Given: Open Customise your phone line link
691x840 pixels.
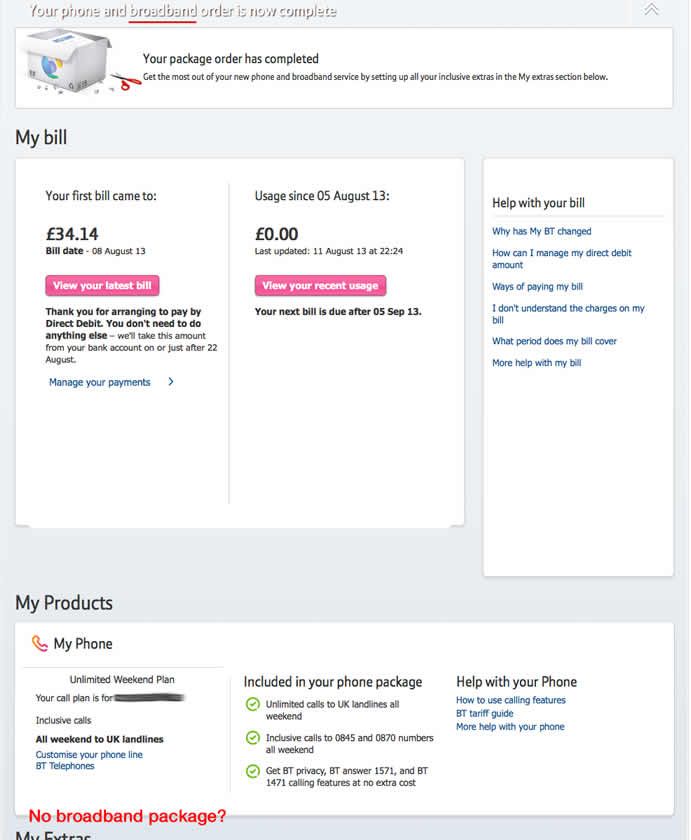Looking at the screenshot, I should [89, 754].
